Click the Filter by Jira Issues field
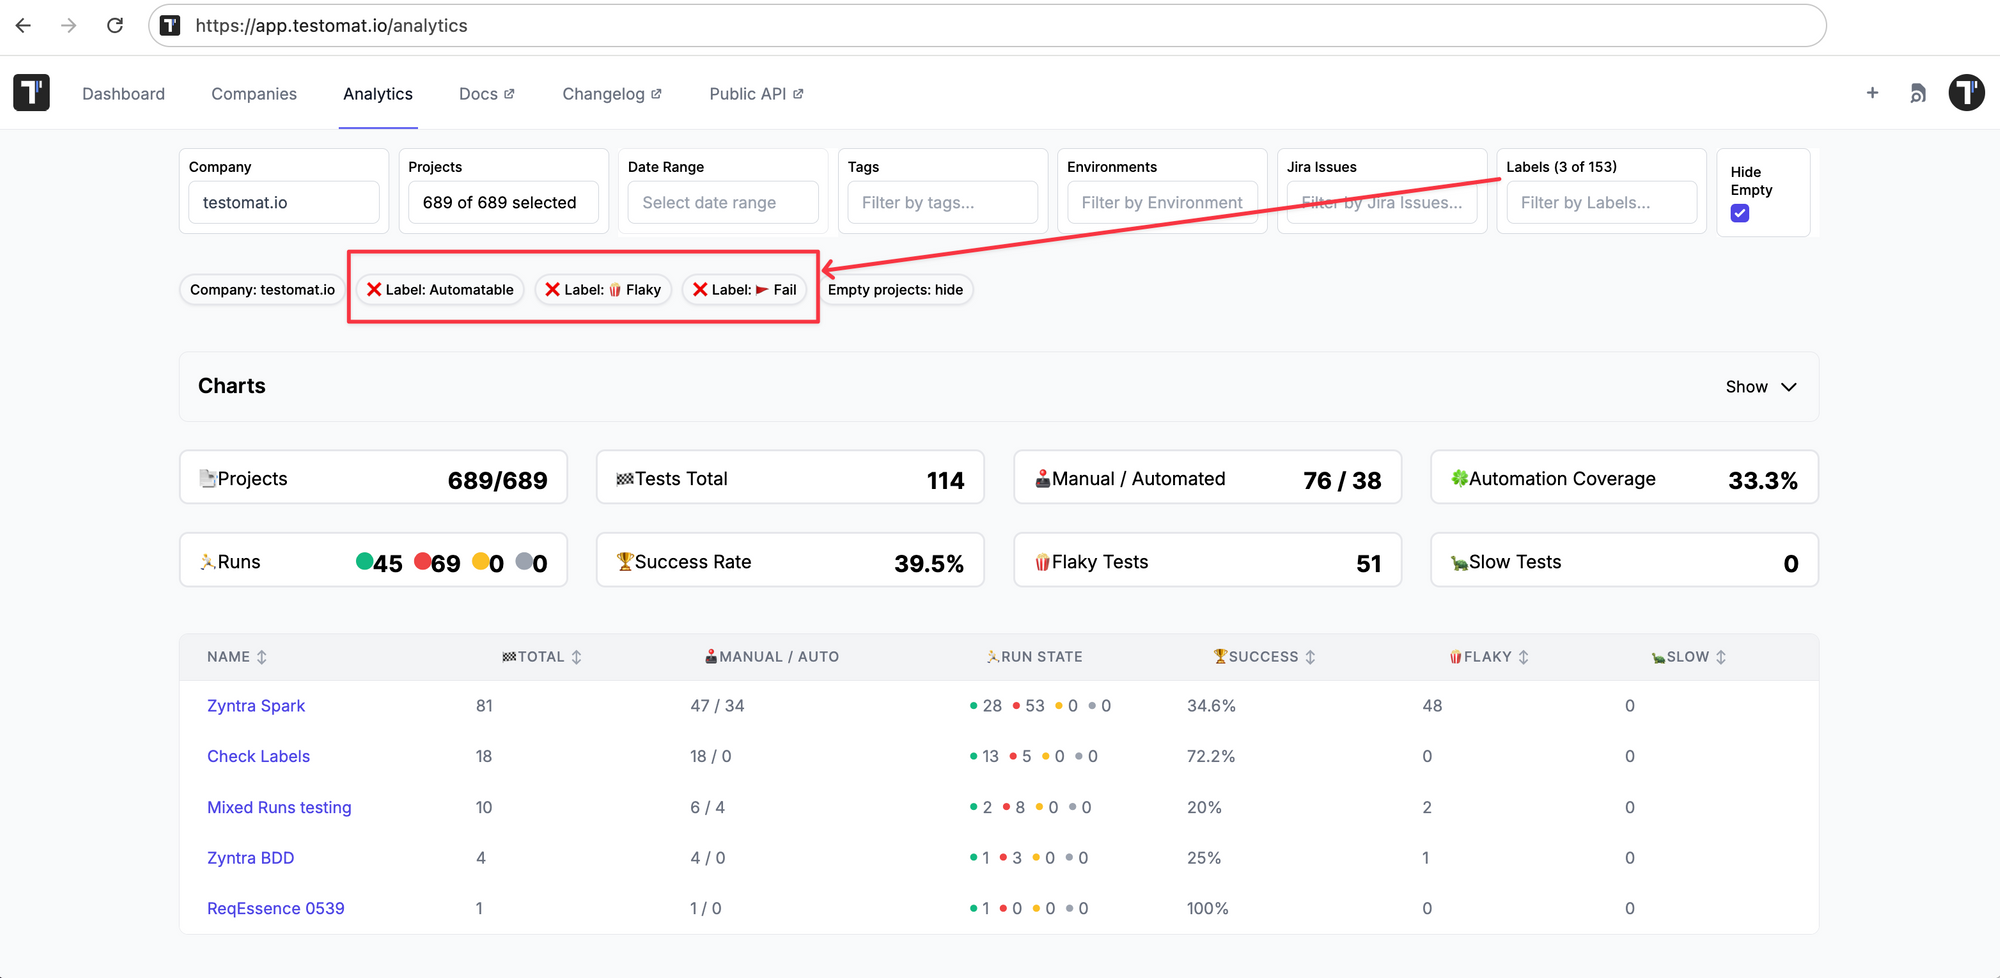The height and width of the screenshot is (978, 2000). (x=1382, y=202)
